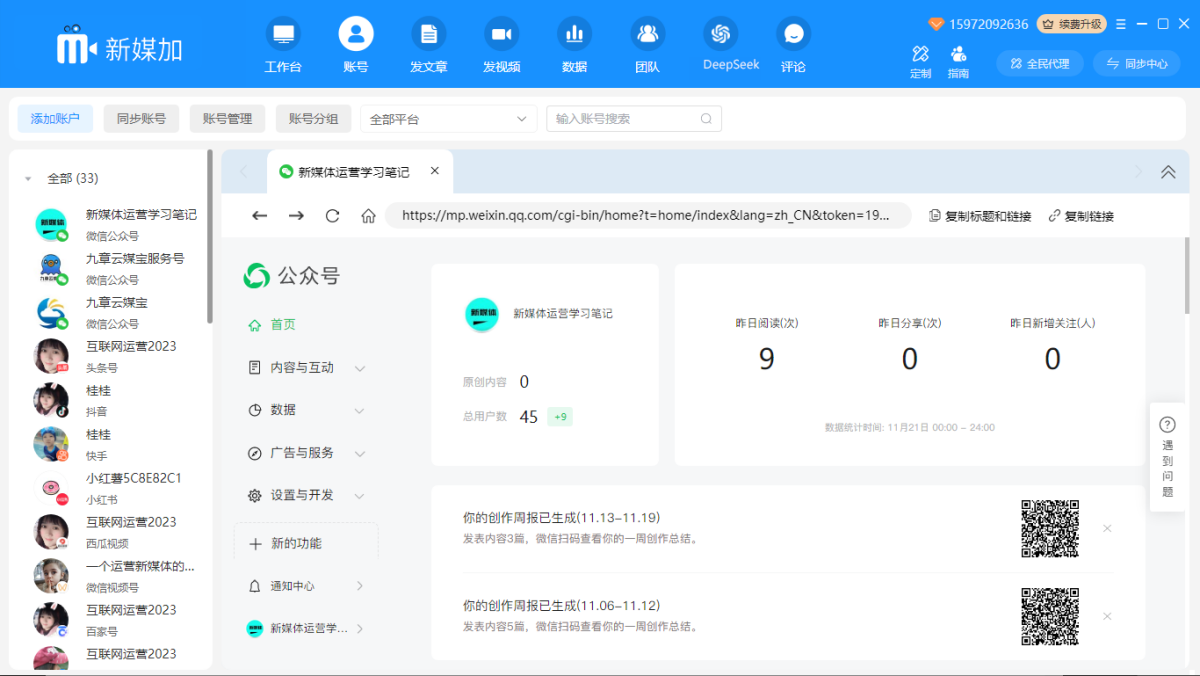This screenshot has height=676, width=1200.
Task: View the 数据 data analytics icon
Action: click(x=574, y=44)
